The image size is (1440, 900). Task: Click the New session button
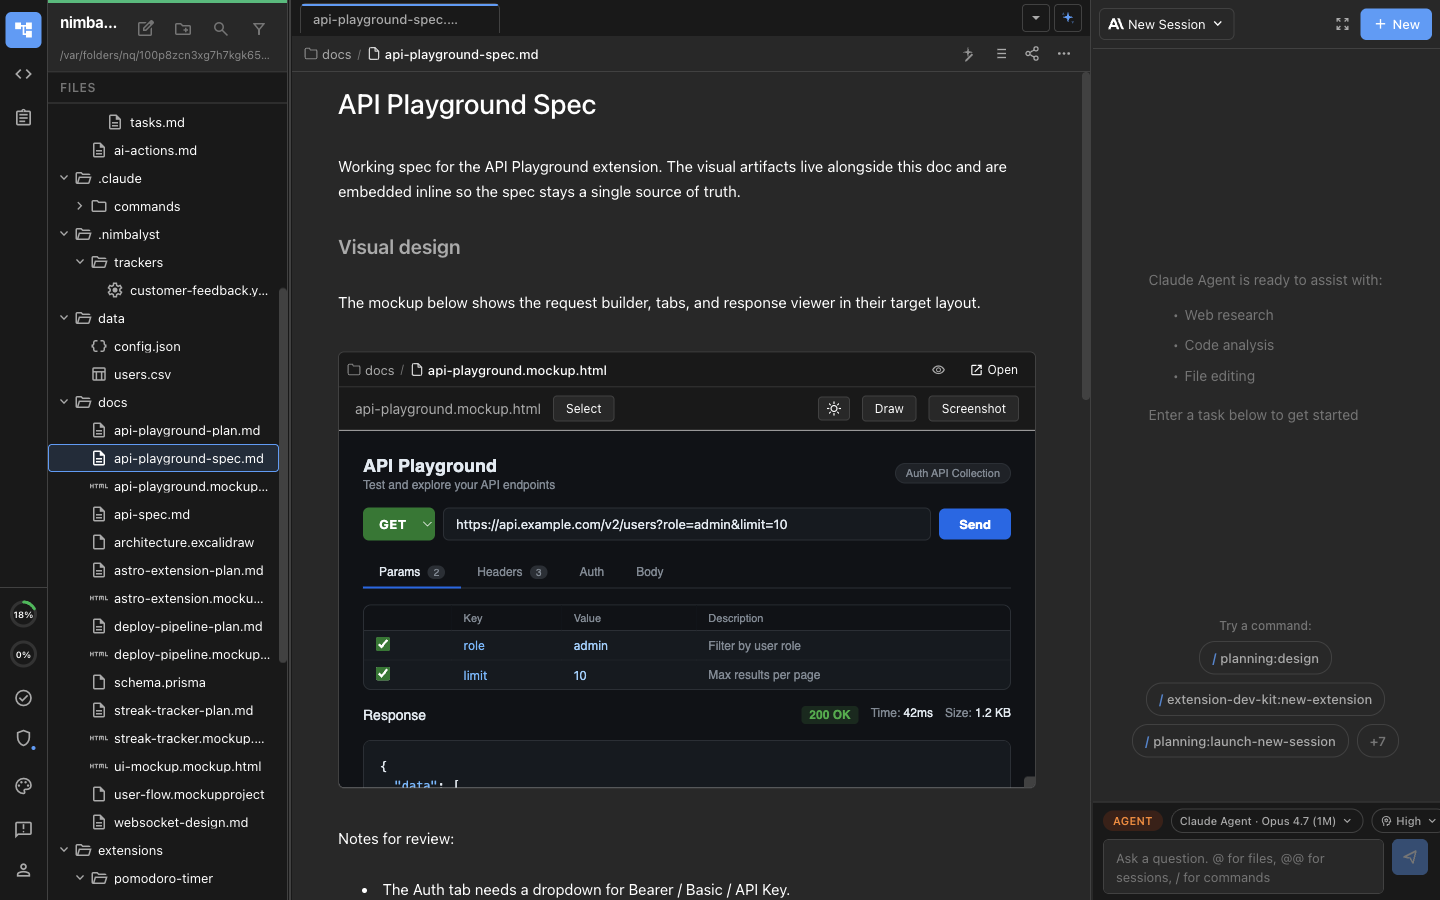coord(1396,24)
